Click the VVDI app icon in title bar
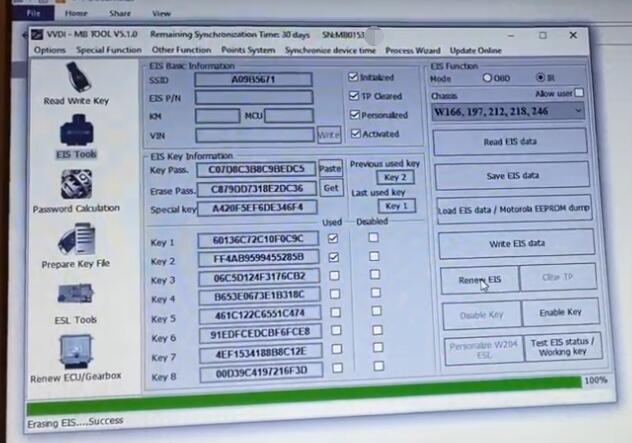The width and height of the screenshot is (632, 443). click(x=39, y=34)
